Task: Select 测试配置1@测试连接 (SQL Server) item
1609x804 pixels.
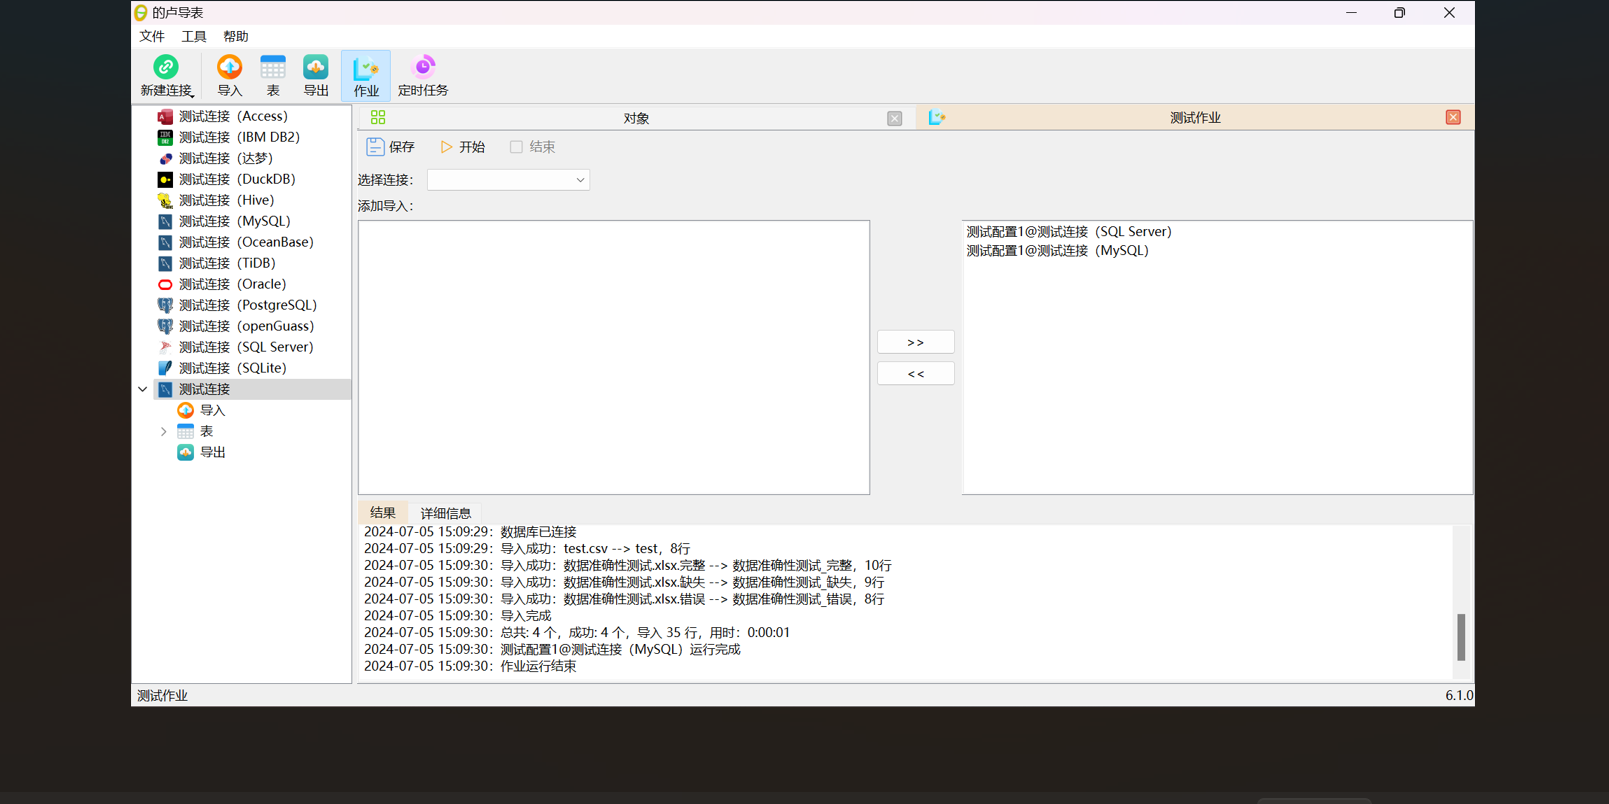Action: (1069, 232)
